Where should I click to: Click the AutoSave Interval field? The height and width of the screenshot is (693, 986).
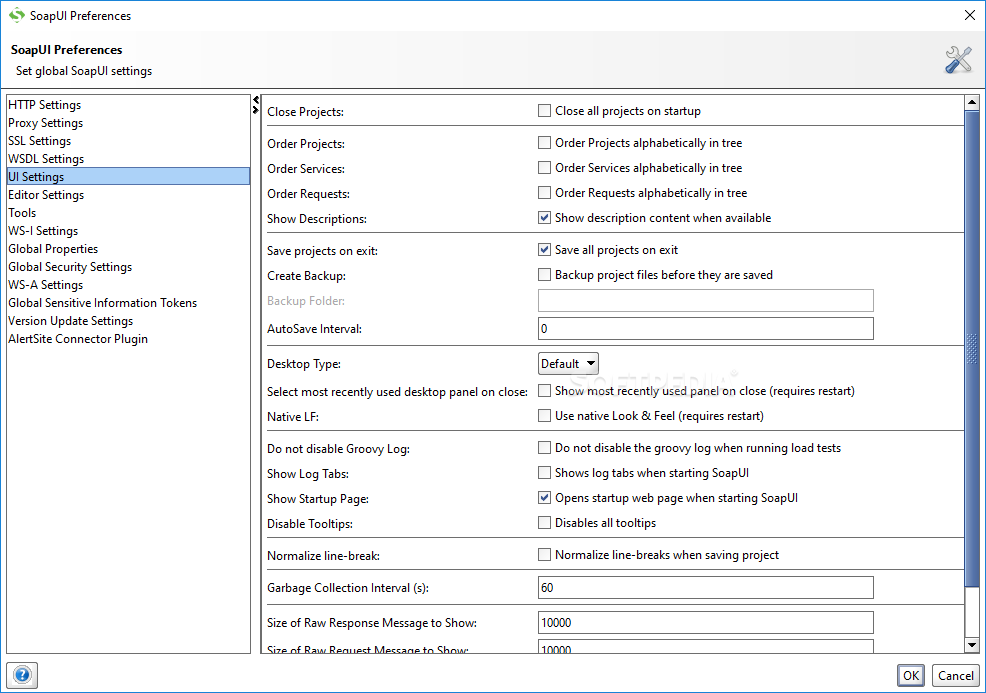tap(706, 328)
